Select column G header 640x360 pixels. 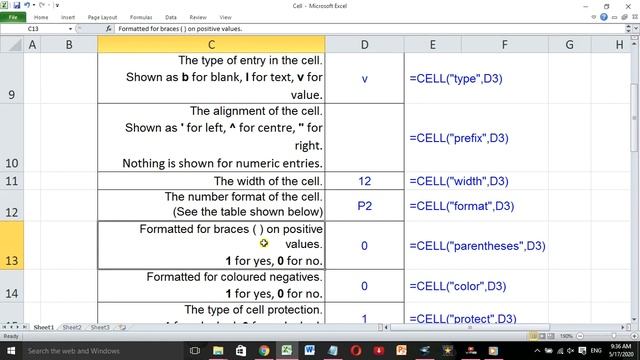point(570,44)
